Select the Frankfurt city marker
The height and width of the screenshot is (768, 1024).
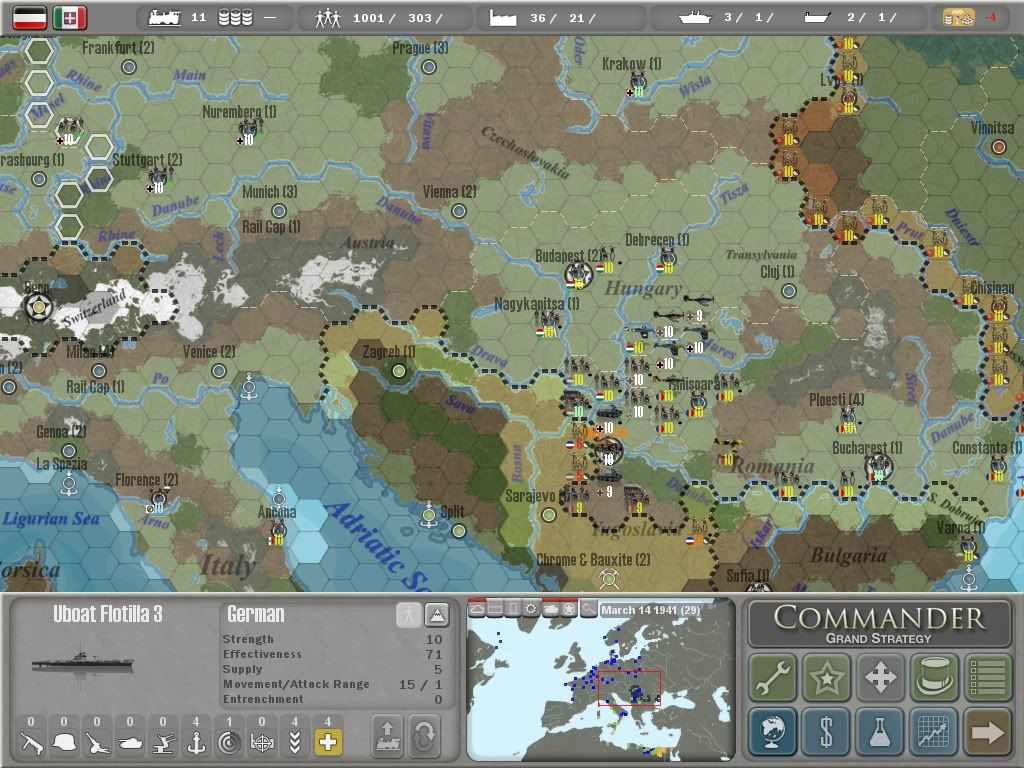(x=129, y=67)
